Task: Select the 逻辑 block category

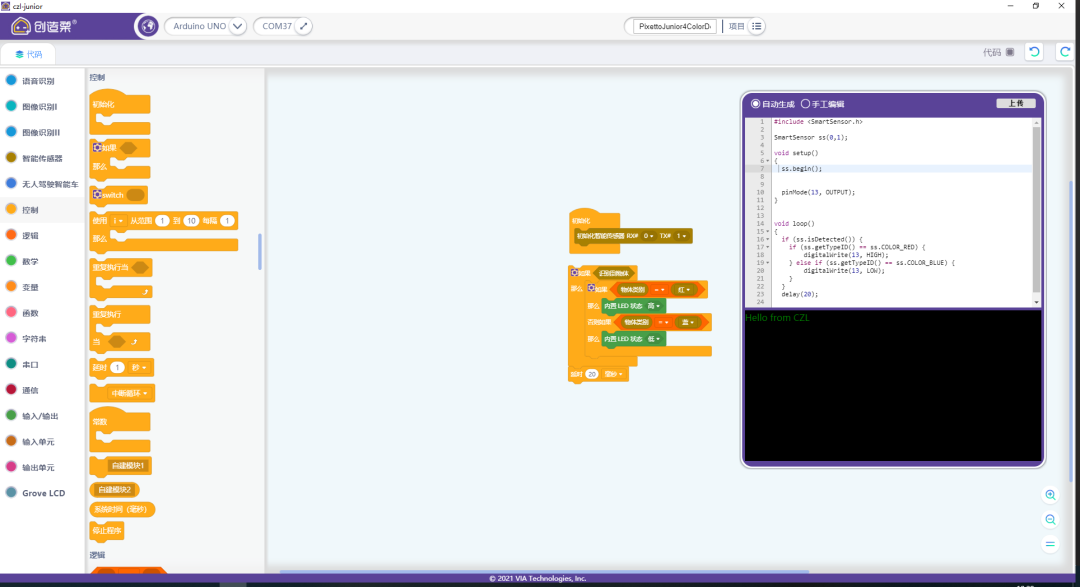Action: (30, 236)
